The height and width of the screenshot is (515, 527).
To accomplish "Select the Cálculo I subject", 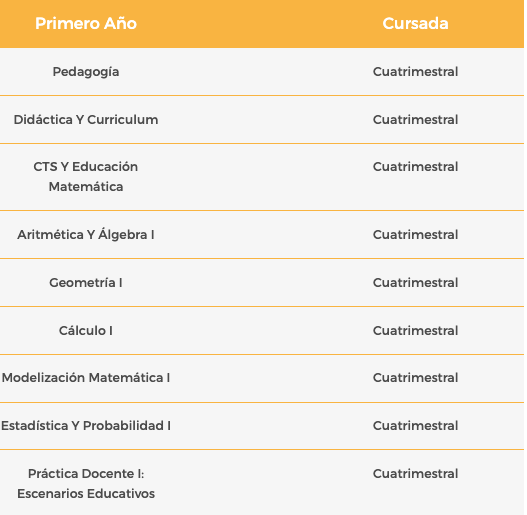I will [x=86, y=330].
